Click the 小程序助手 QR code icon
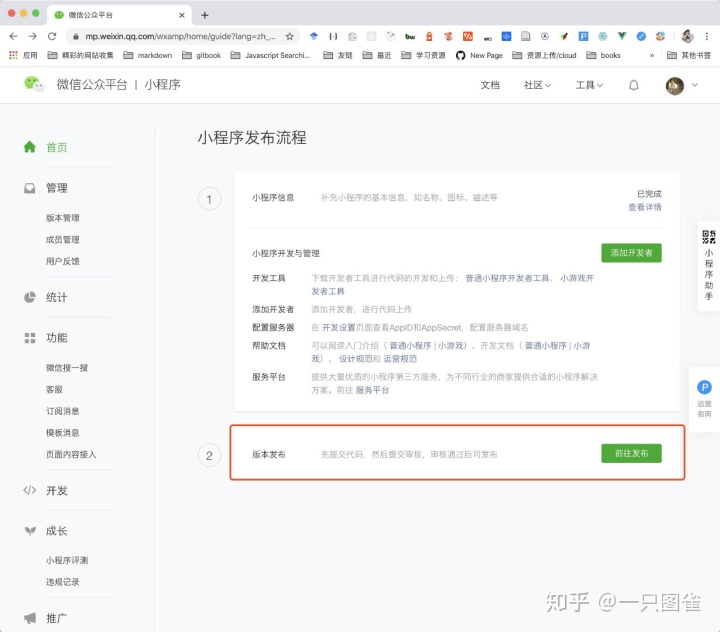 click(x=709, y=237)
